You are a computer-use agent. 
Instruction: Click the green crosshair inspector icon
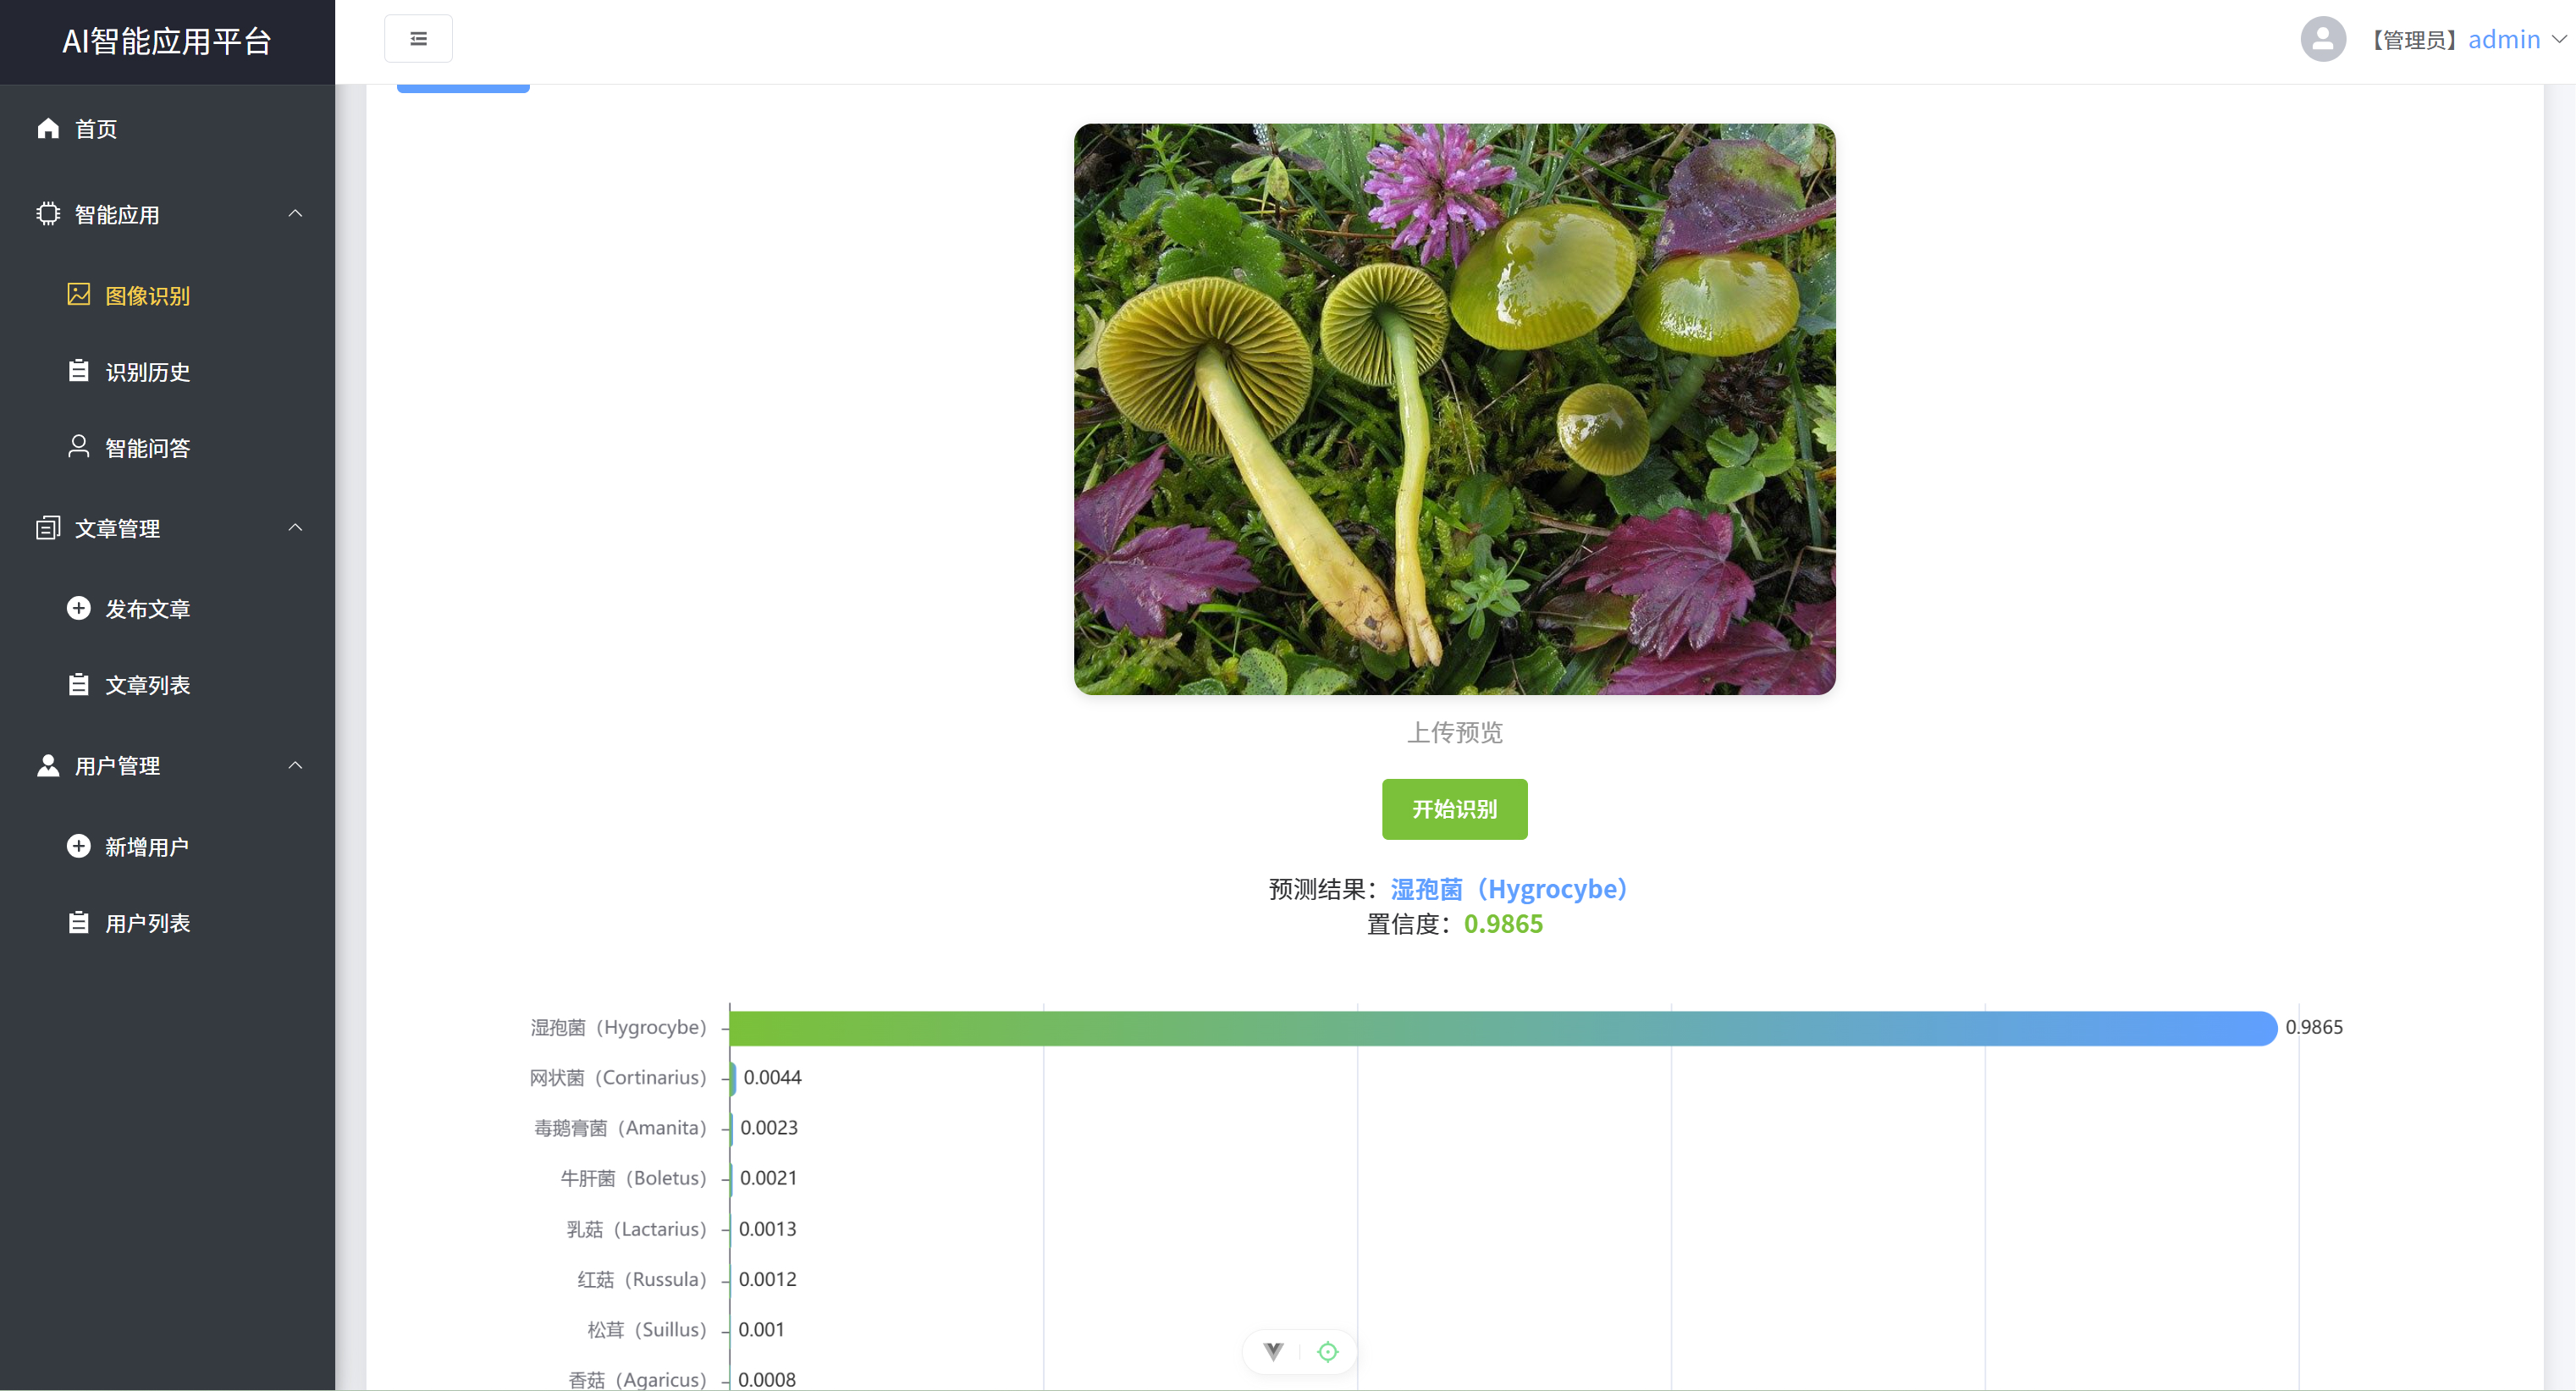1327,1352
